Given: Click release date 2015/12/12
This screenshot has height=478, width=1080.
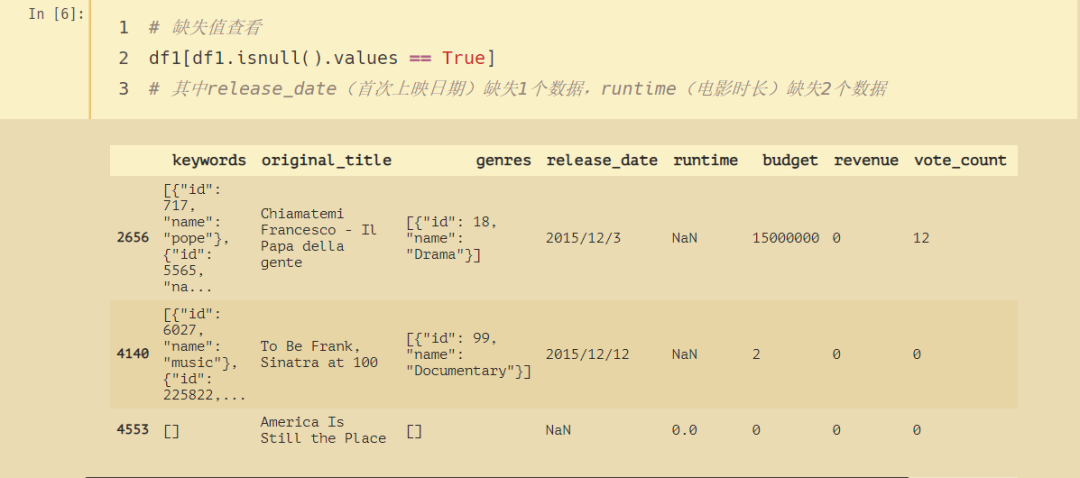Looking at the screenshot, I should 587,354.
